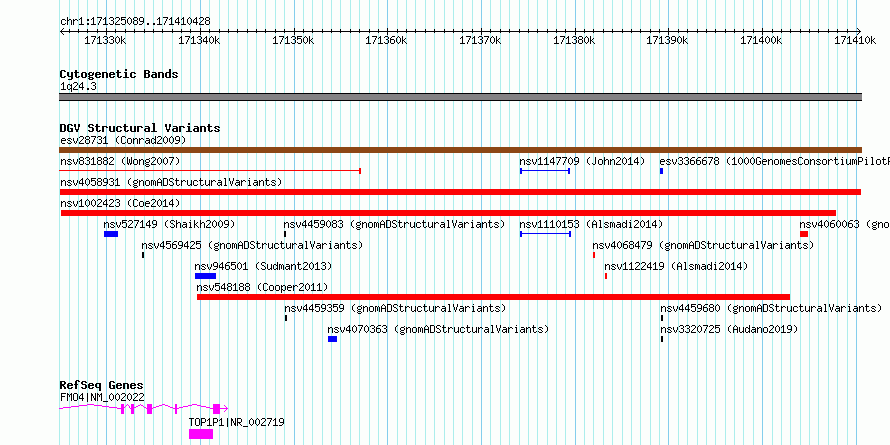The image size is (890, 445).
Task: Click the chr1:171325089..171410428 coordinates text
Action: (135, 22)
